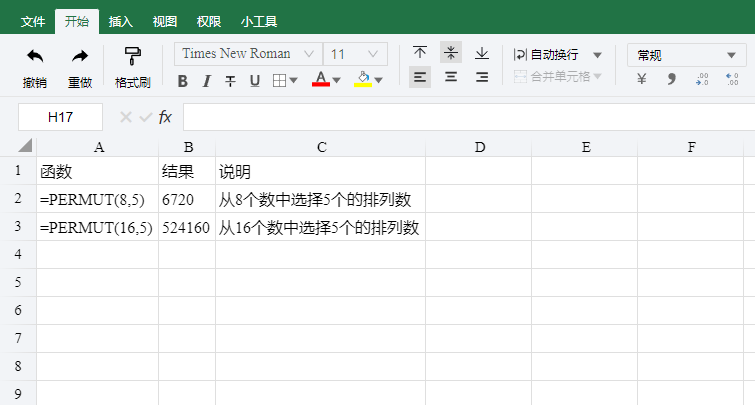
Task: Apply currency ¥ format
Action: coord(641,78)
